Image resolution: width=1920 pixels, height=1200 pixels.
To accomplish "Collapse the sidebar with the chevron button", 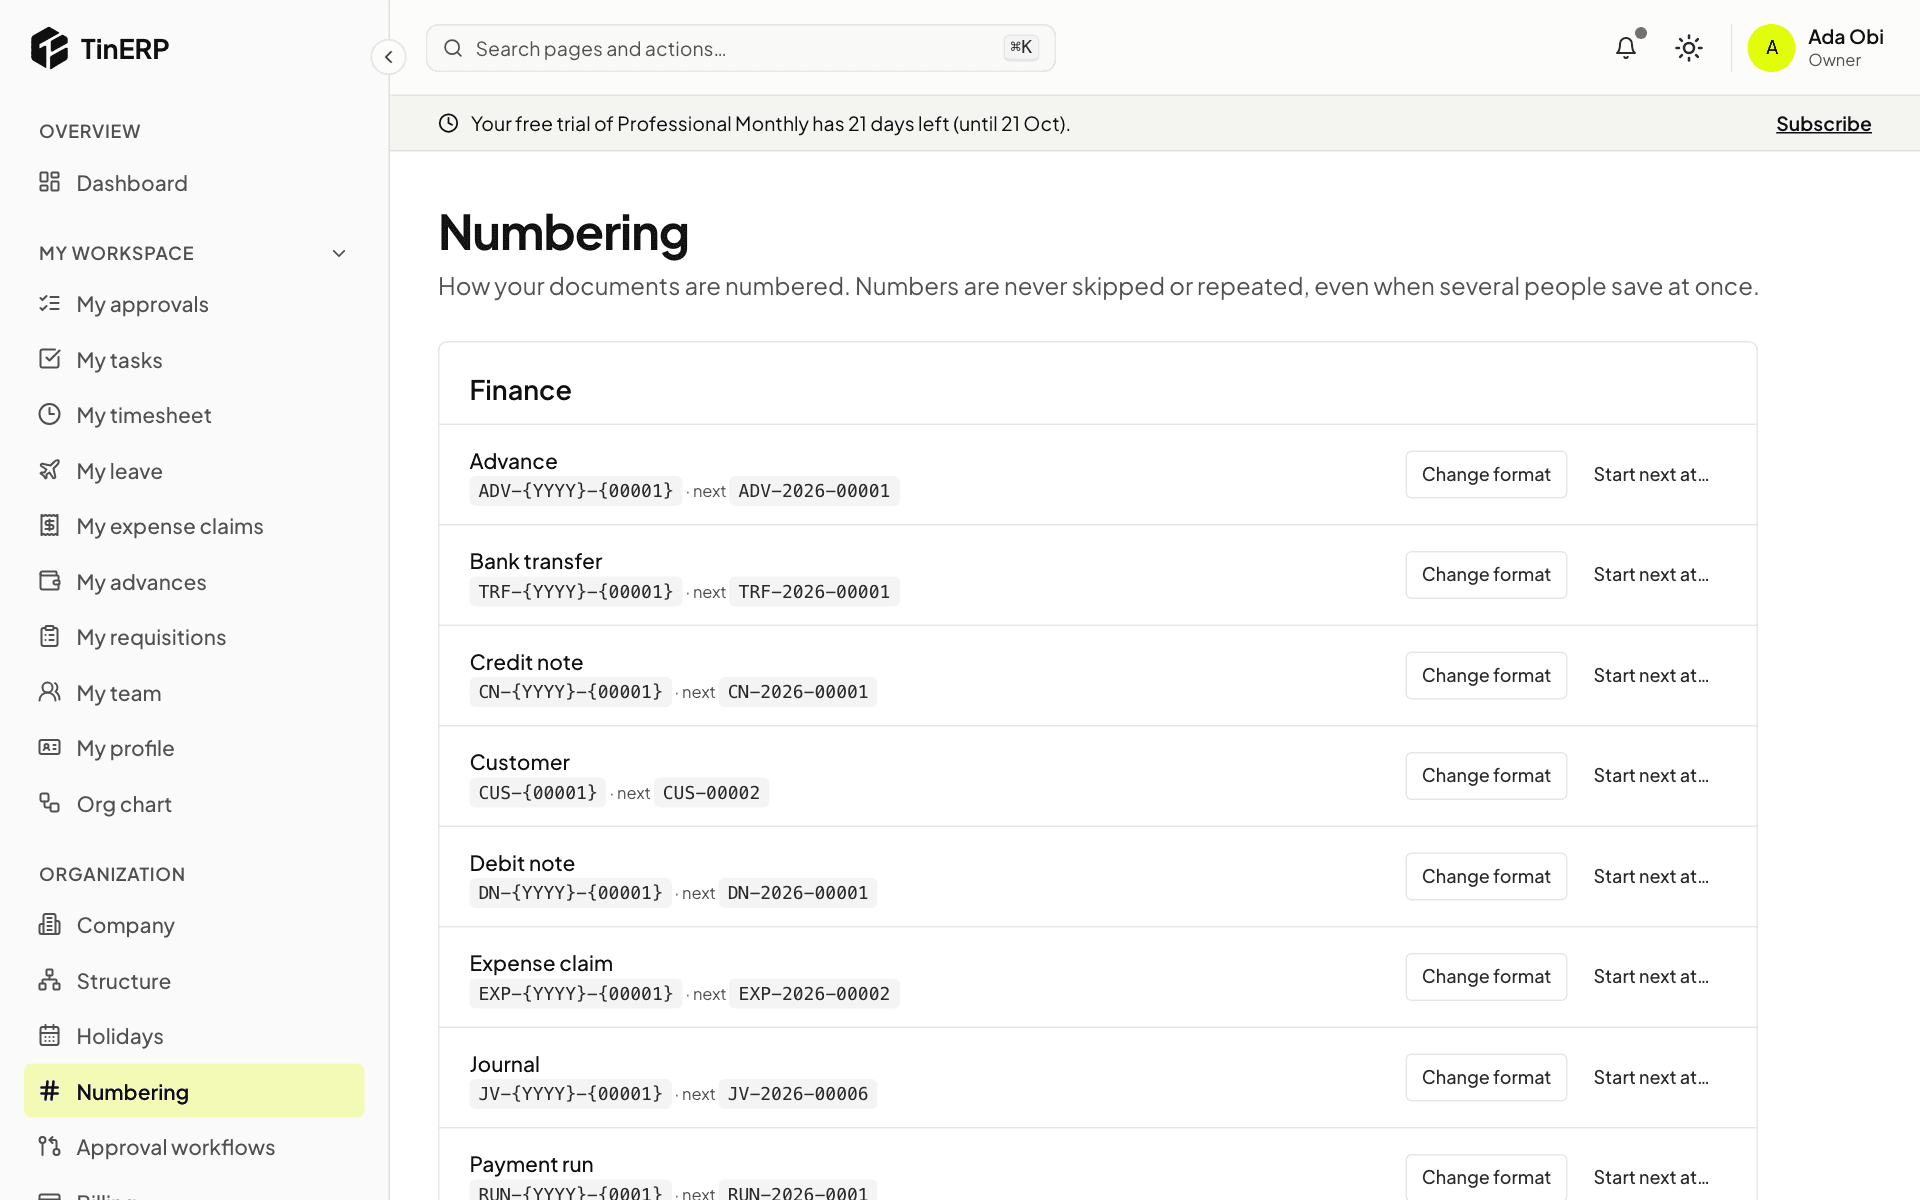I will click(389, 57).
